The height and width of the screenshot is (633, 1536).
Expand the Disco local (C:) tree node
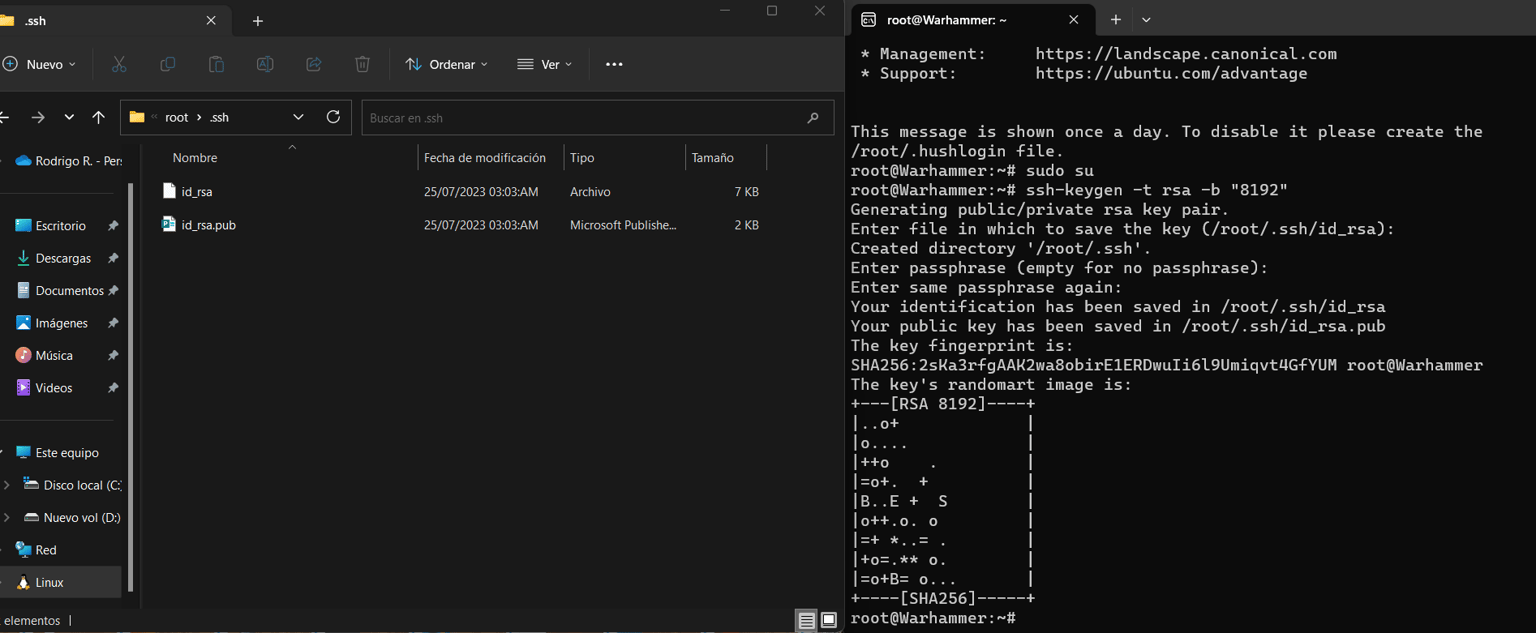[7, 485]
